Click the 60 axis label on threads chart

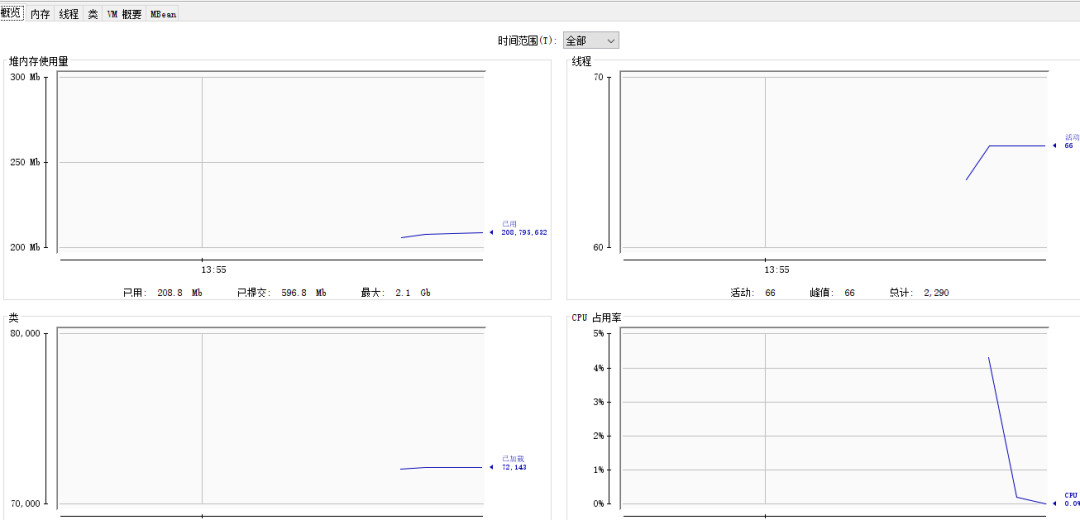coord(598,247)
